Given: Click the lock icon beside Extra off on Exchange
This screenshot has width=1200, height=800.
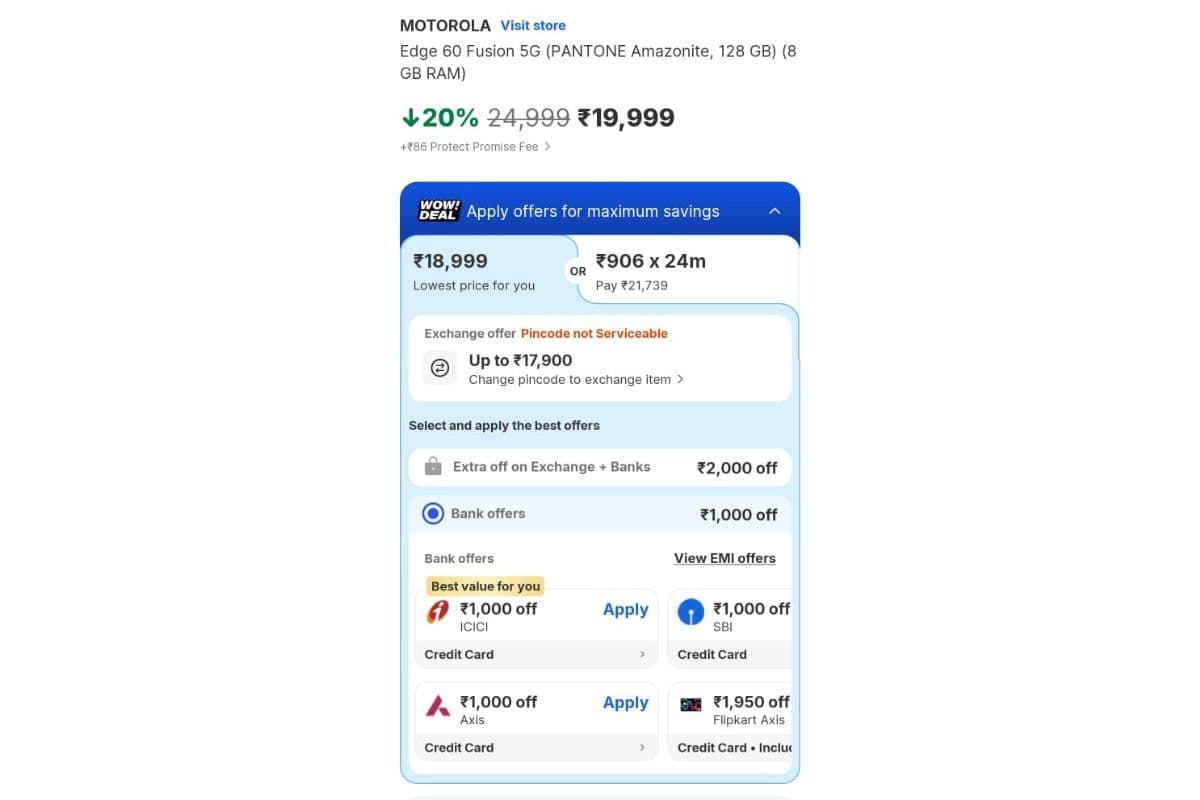Looking at the screenshot, I should click(x=434, y=466).
